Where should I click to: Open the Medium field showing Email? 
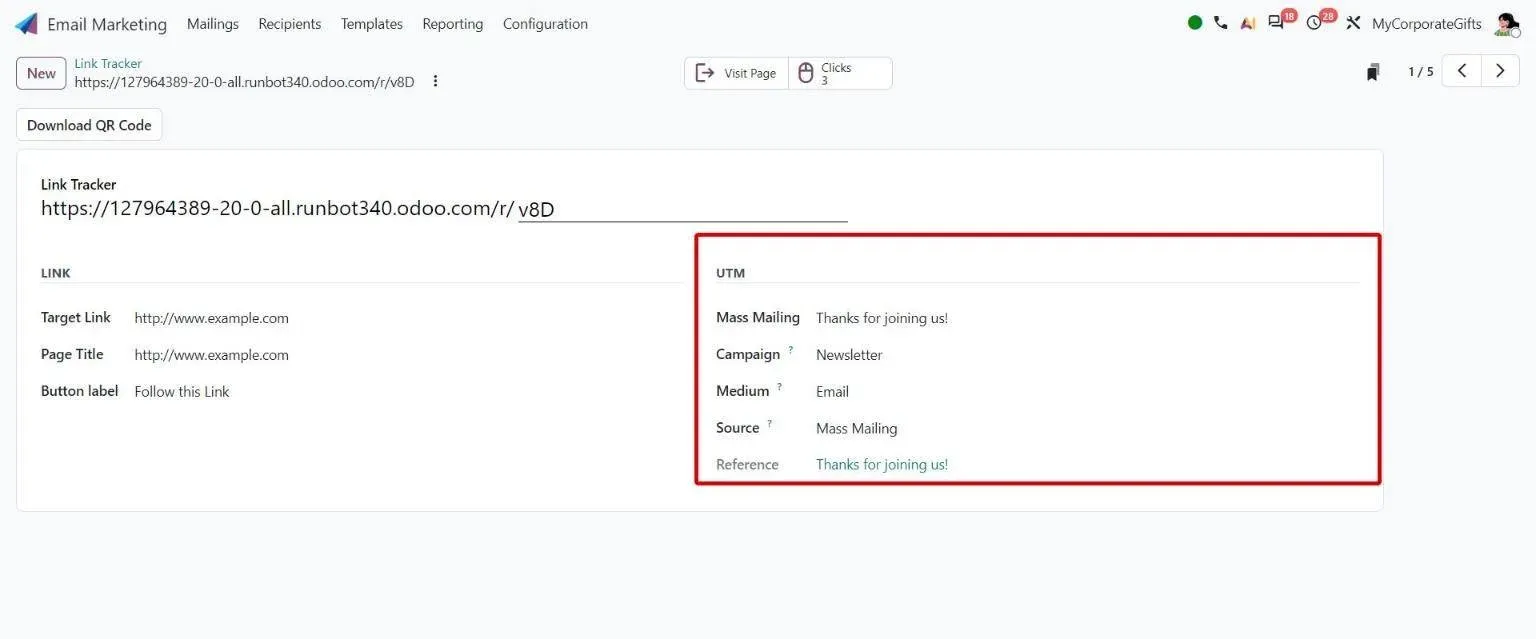click(832, 392)
